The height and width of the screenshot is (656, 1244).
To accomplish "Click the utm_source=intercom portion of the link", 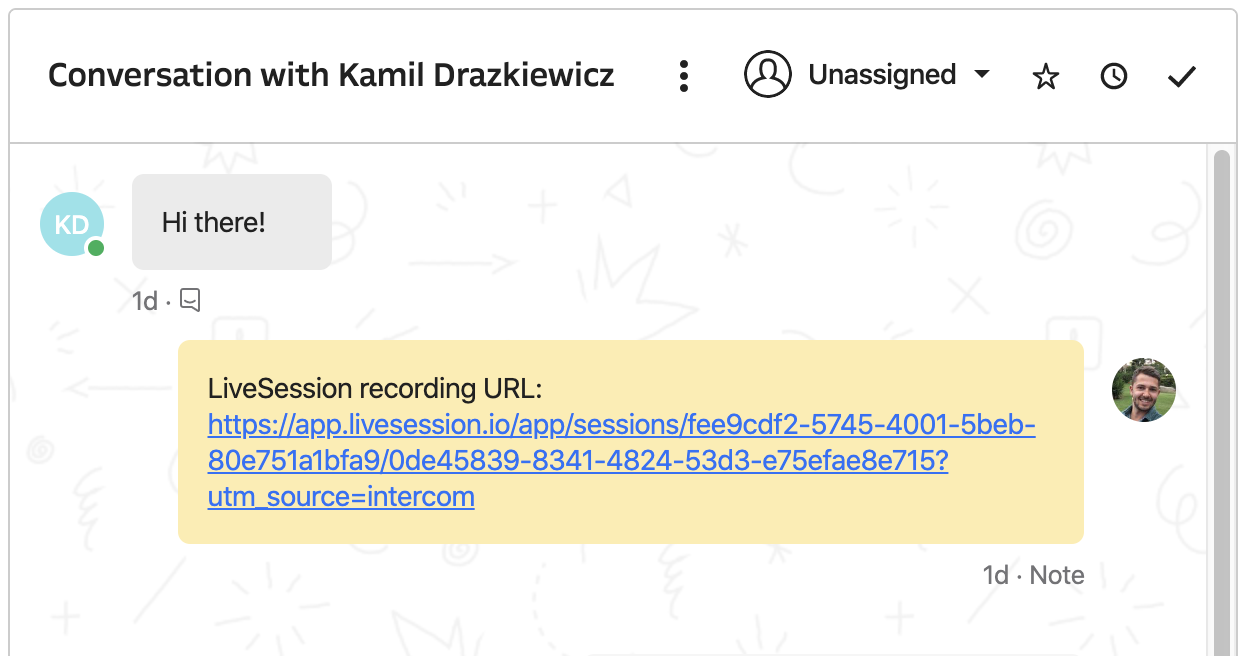I will click(x=340, y=497).
